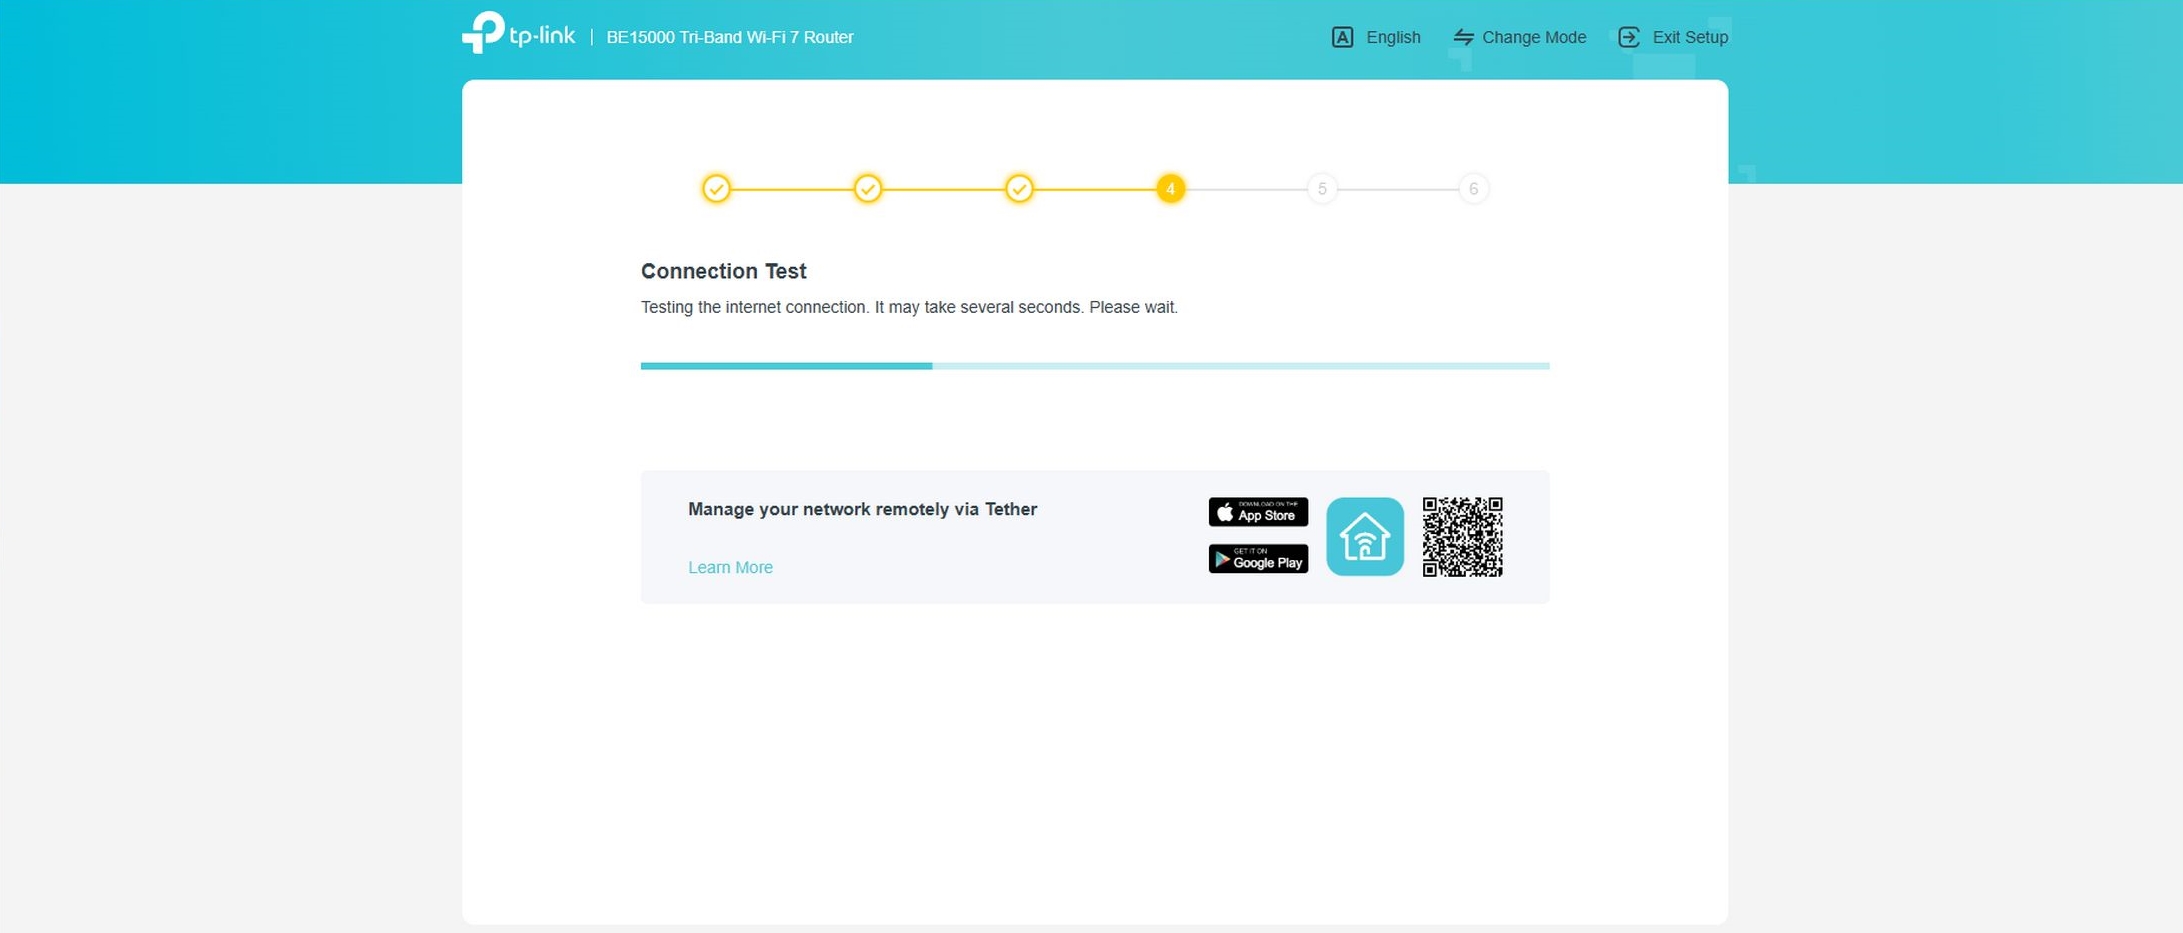
Task: Click the language 'A' icon
Action: point(1342,37)
